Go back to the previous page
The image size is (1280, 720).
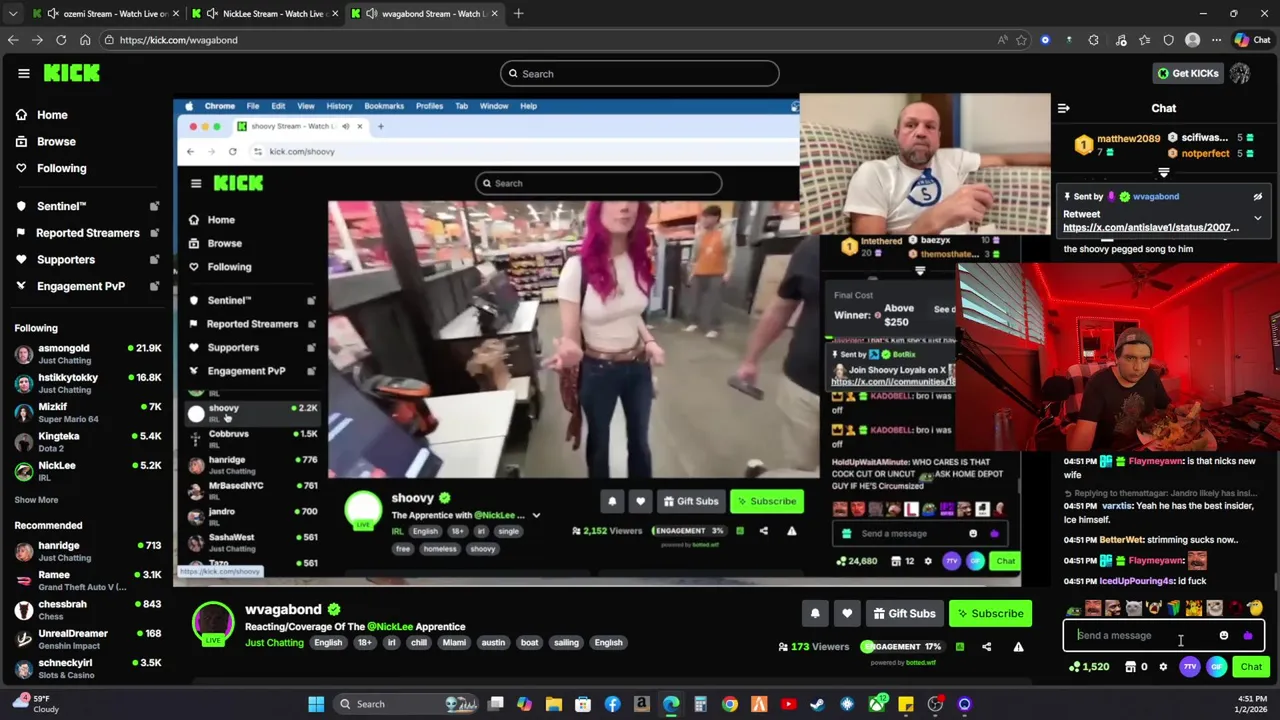click(13, 40)
